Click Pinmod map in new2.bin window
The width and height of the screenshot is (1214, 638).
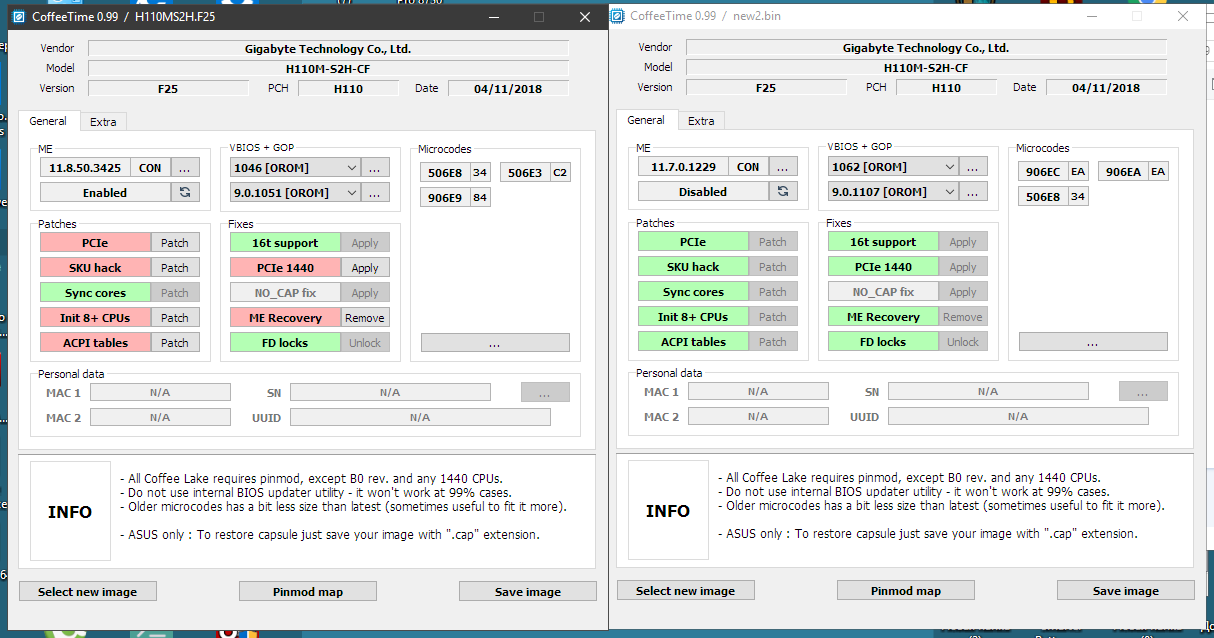[x=905, y=591]
